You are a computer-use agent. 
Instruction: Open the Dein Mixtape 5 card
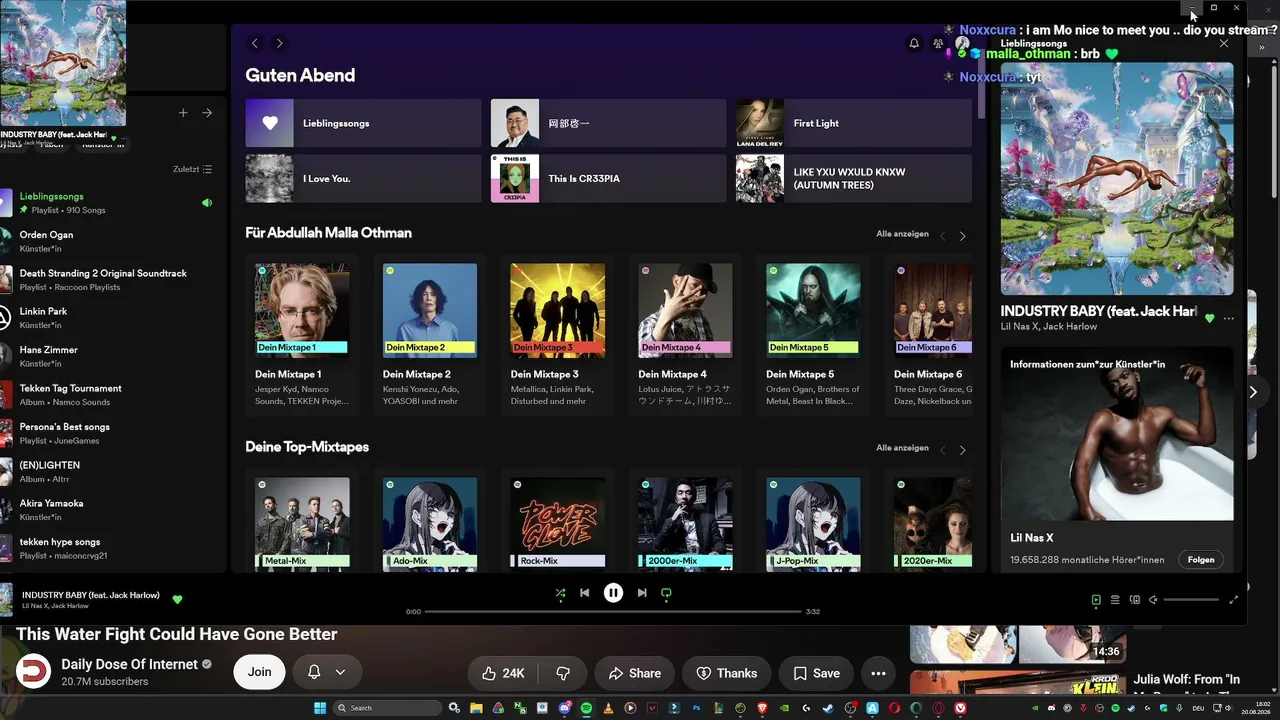(813, 335)
